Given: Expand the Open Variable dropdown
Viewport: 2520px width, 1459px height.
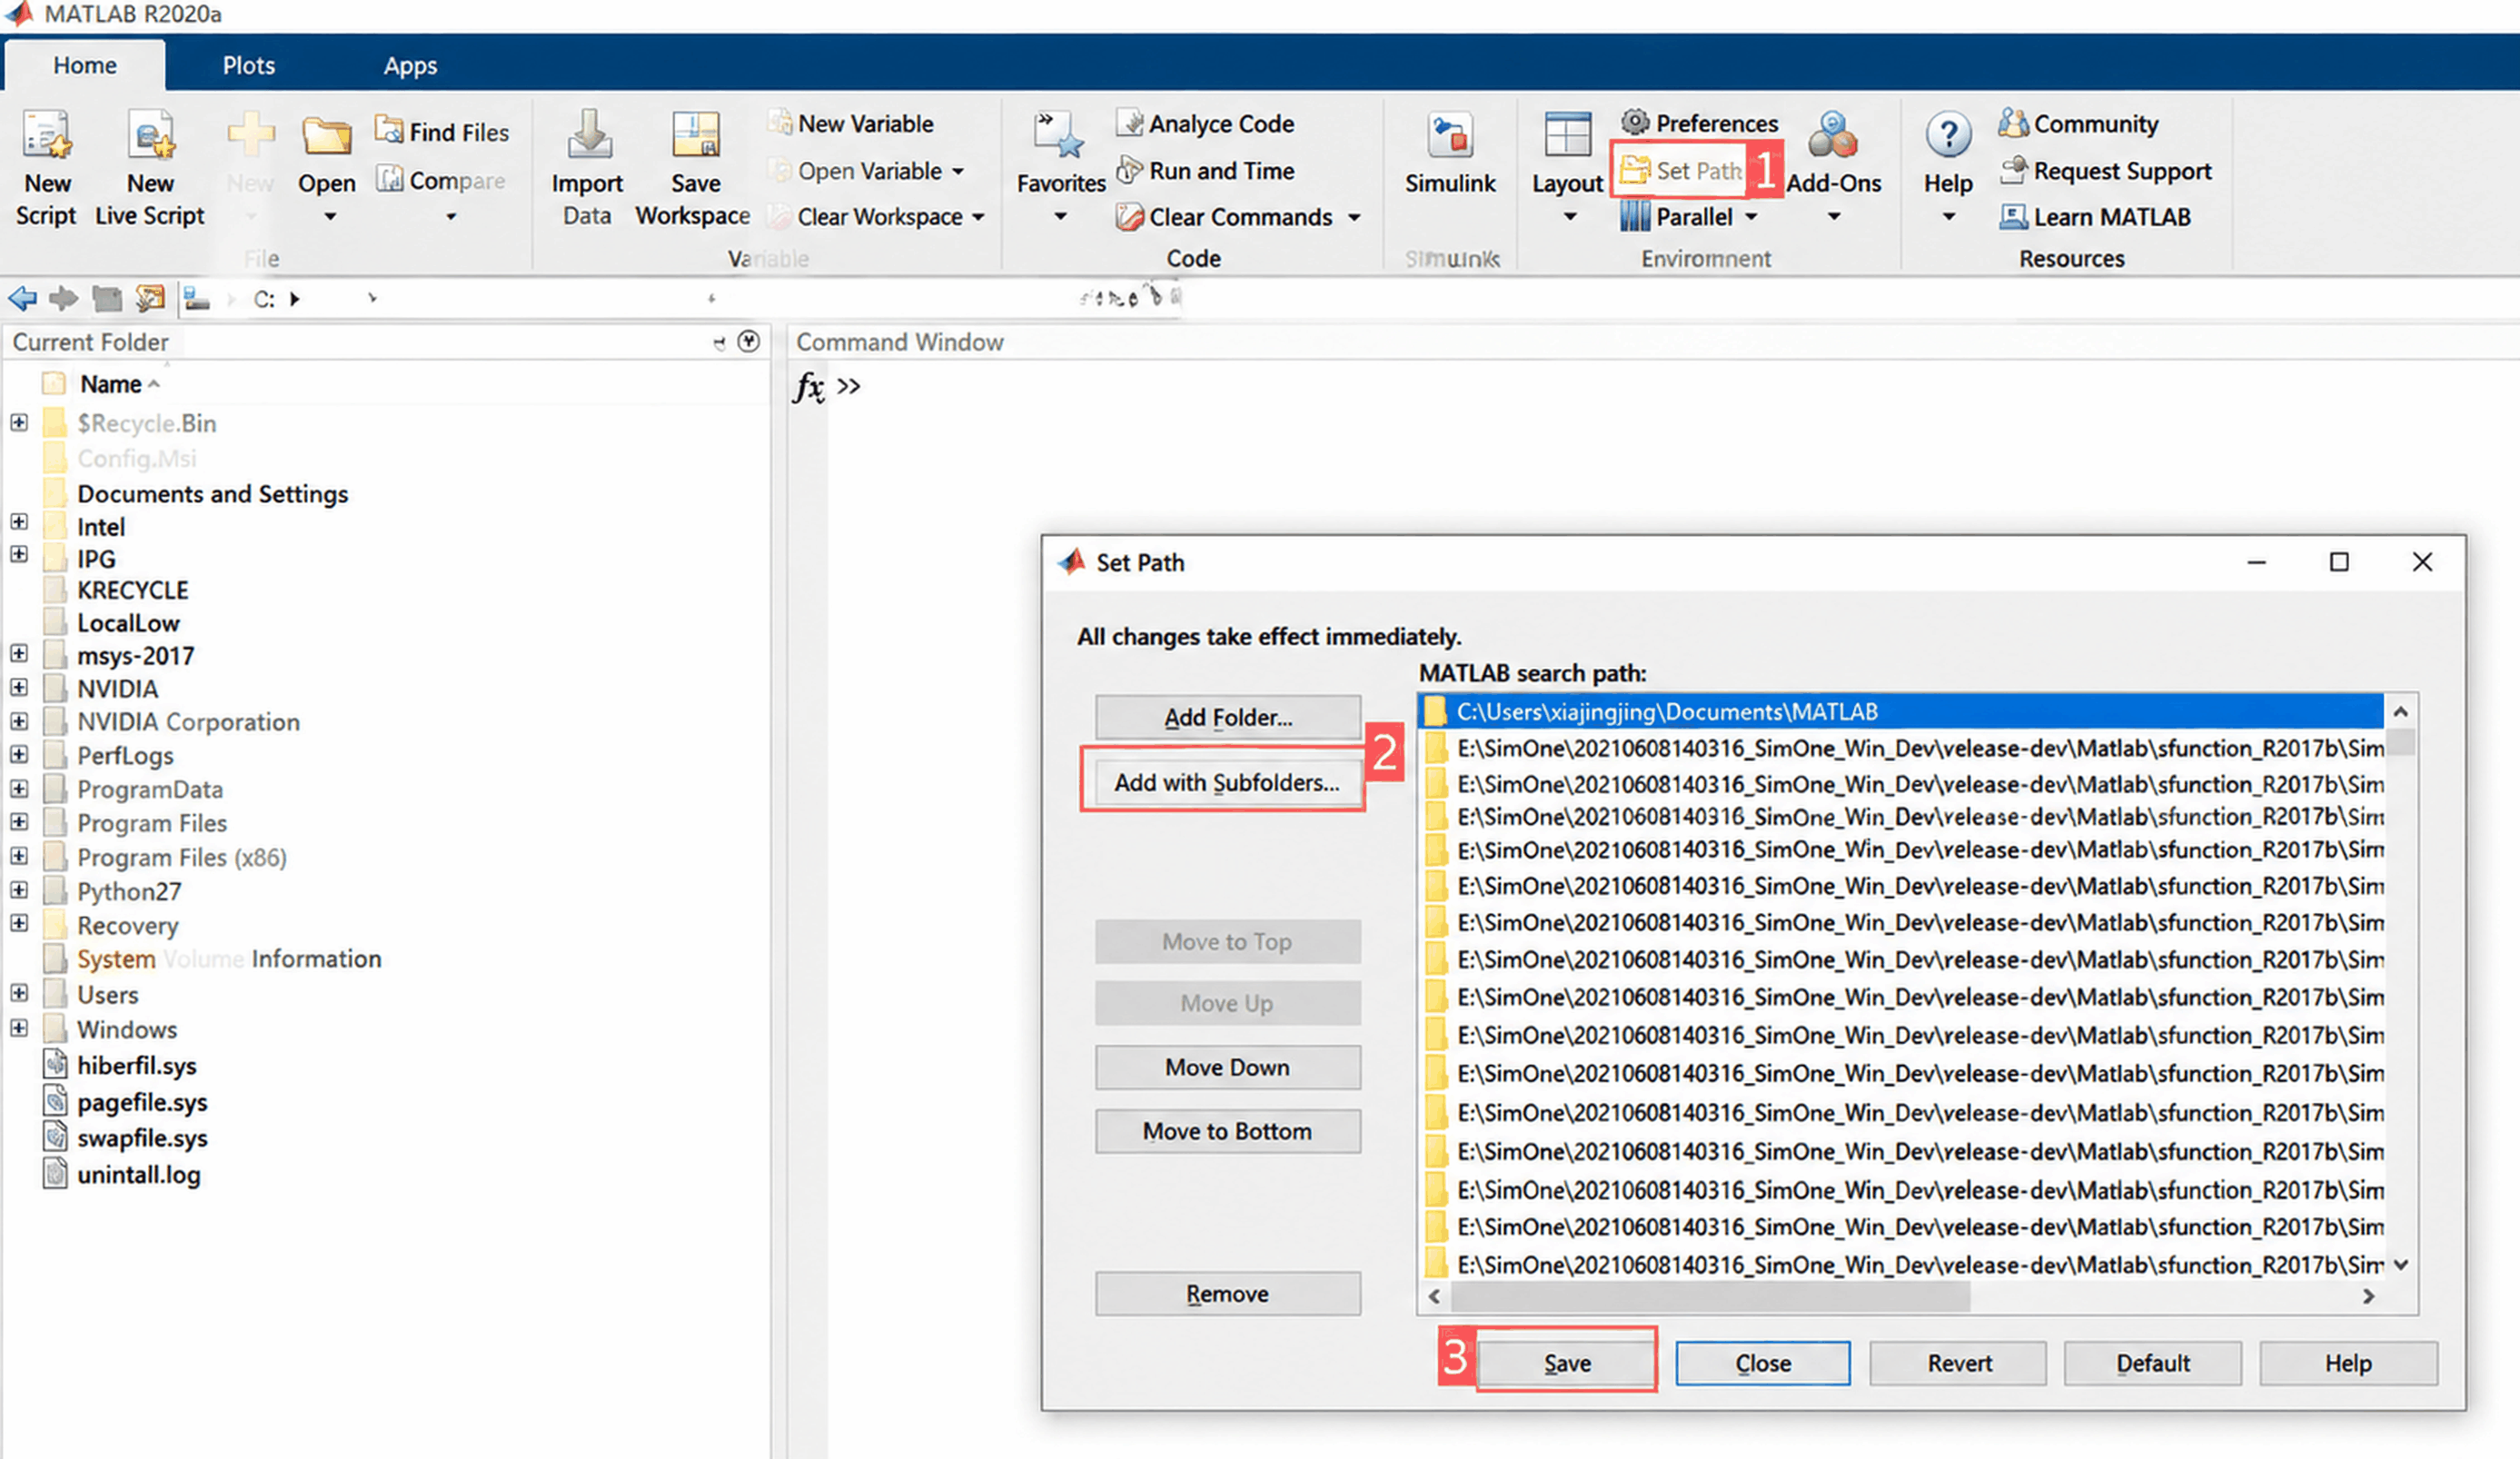Looking at the screenshot, I should pyautogui.click(x=958, y=172).
